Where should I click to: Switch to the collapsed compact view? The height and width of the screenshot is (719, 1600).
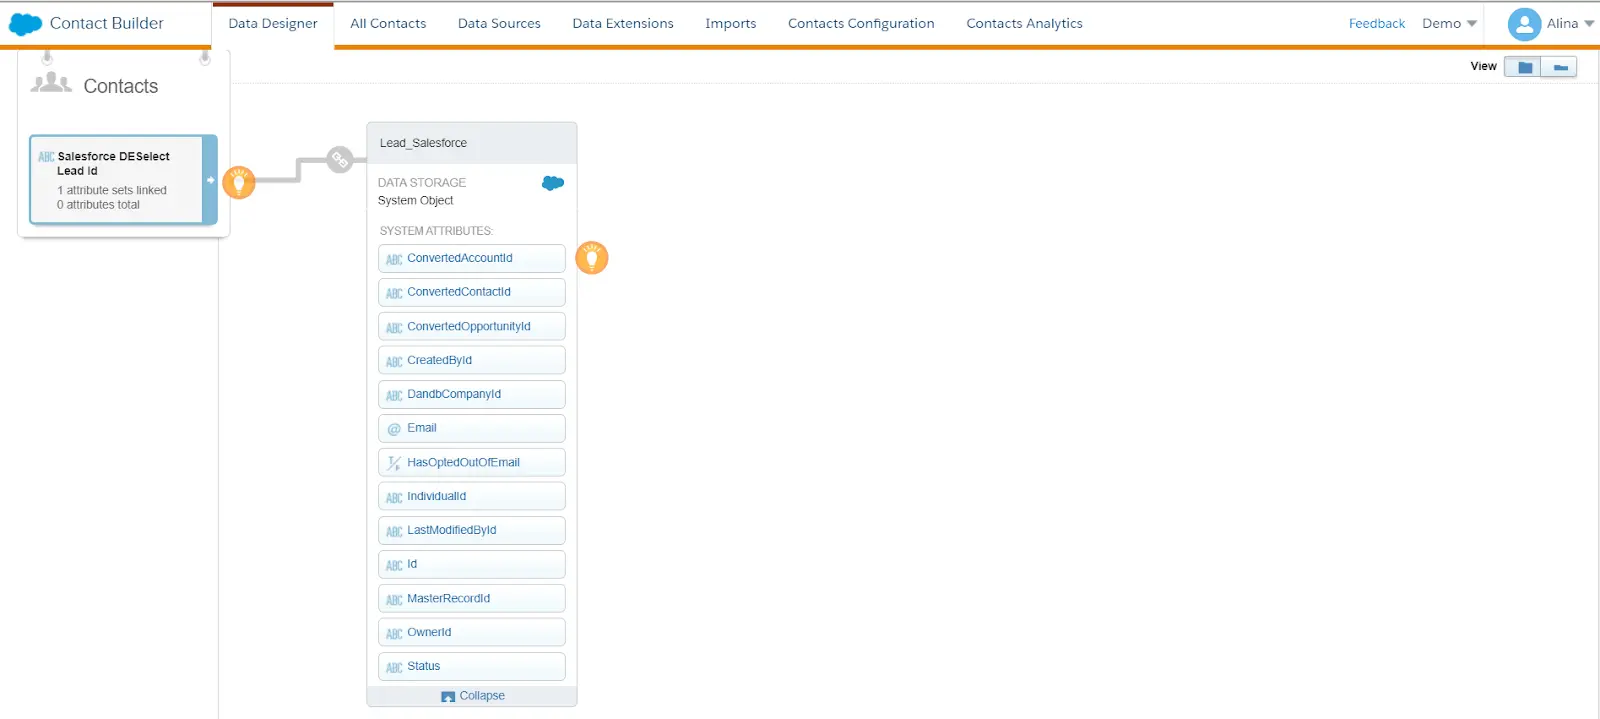[1559, 67]
